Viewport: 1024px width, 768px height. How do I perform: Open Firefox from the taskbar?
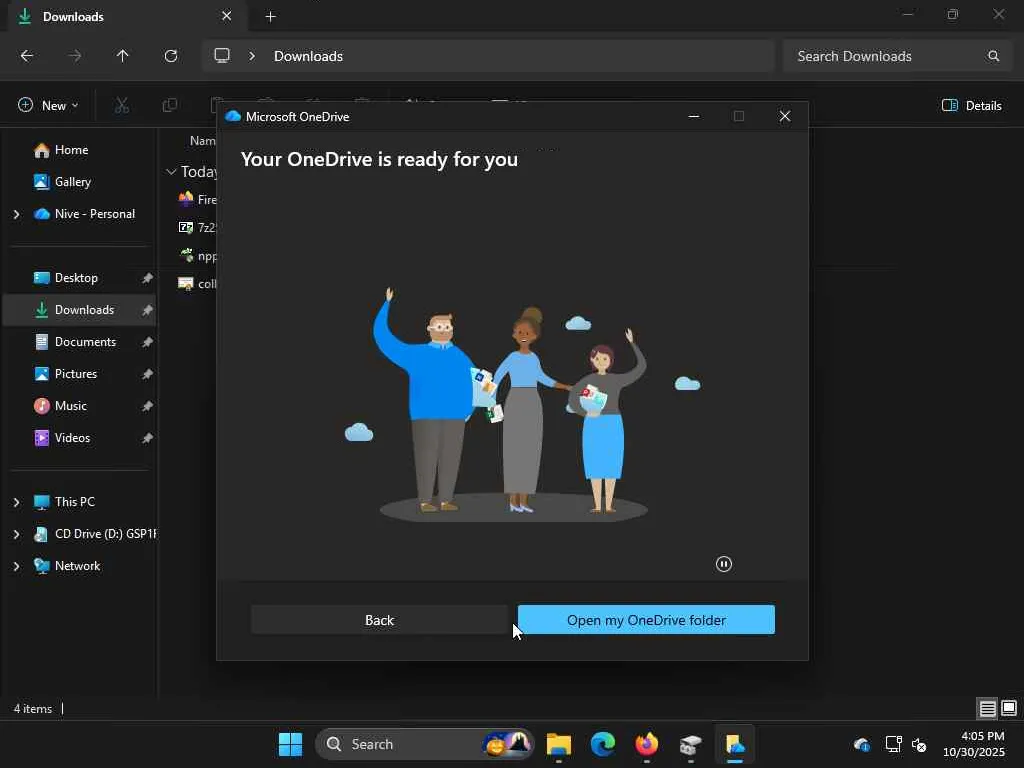point(647,744)
